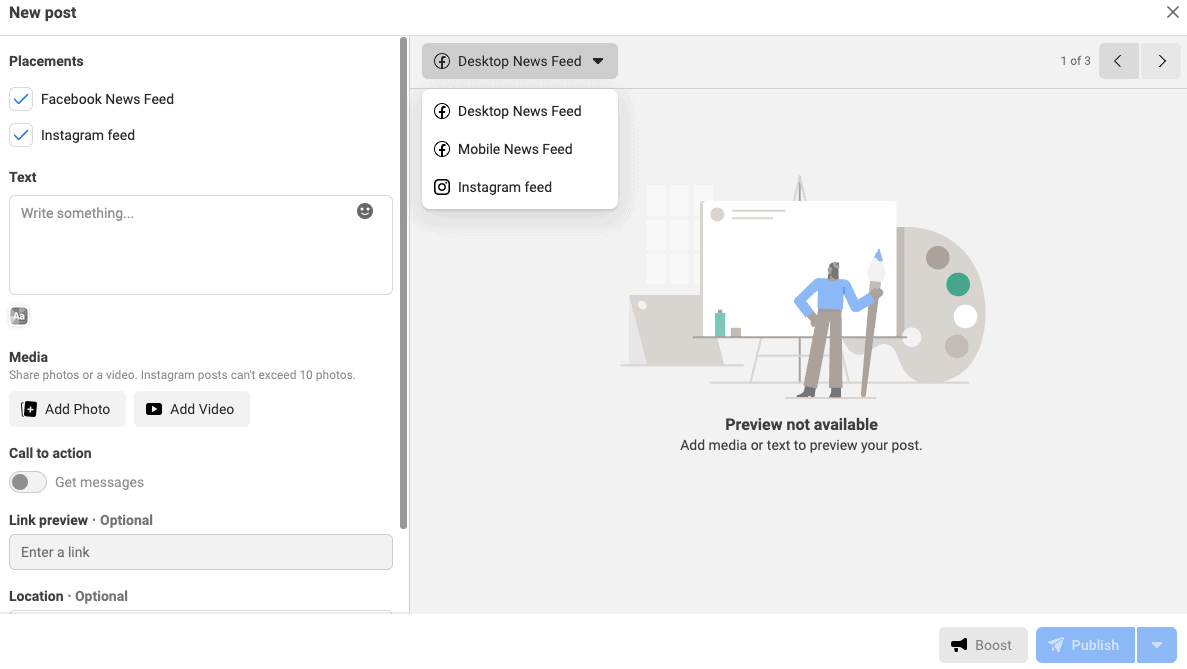Click the 'New post' dialog title
Screen dimensions: 1187x669
pos(42,13)
